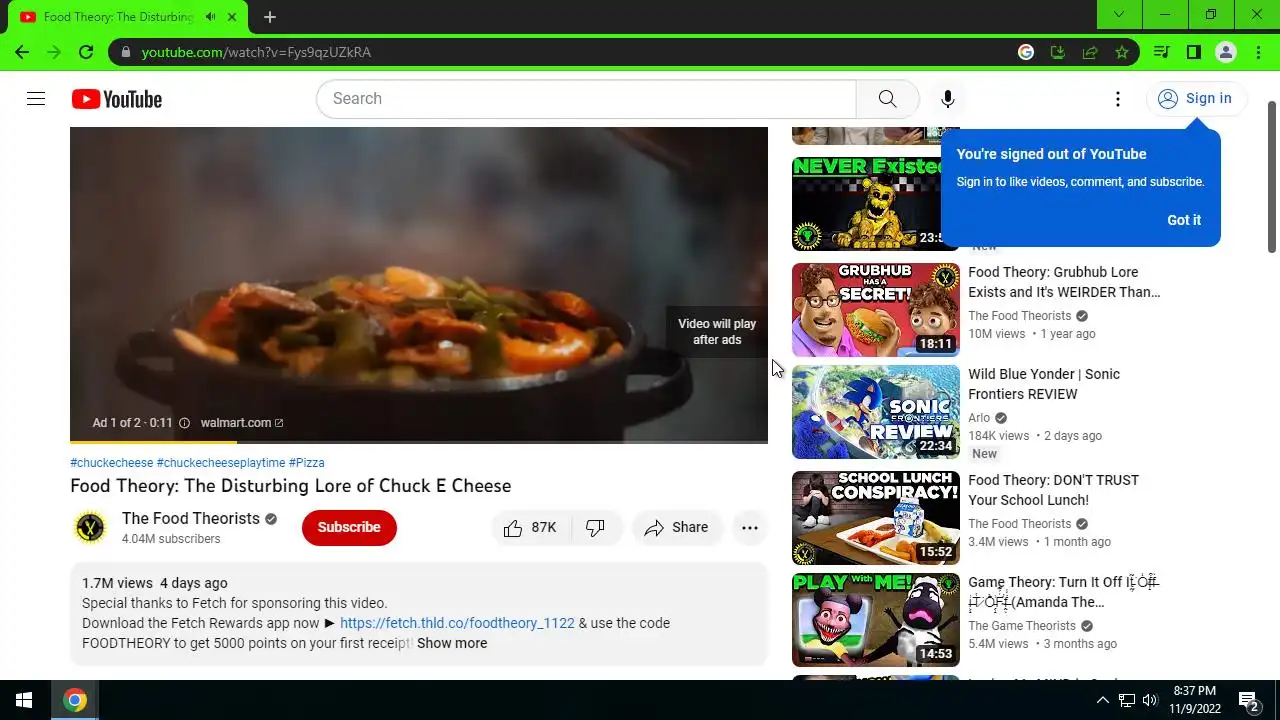Start voice search with the microphone icon

click(948, 99)
